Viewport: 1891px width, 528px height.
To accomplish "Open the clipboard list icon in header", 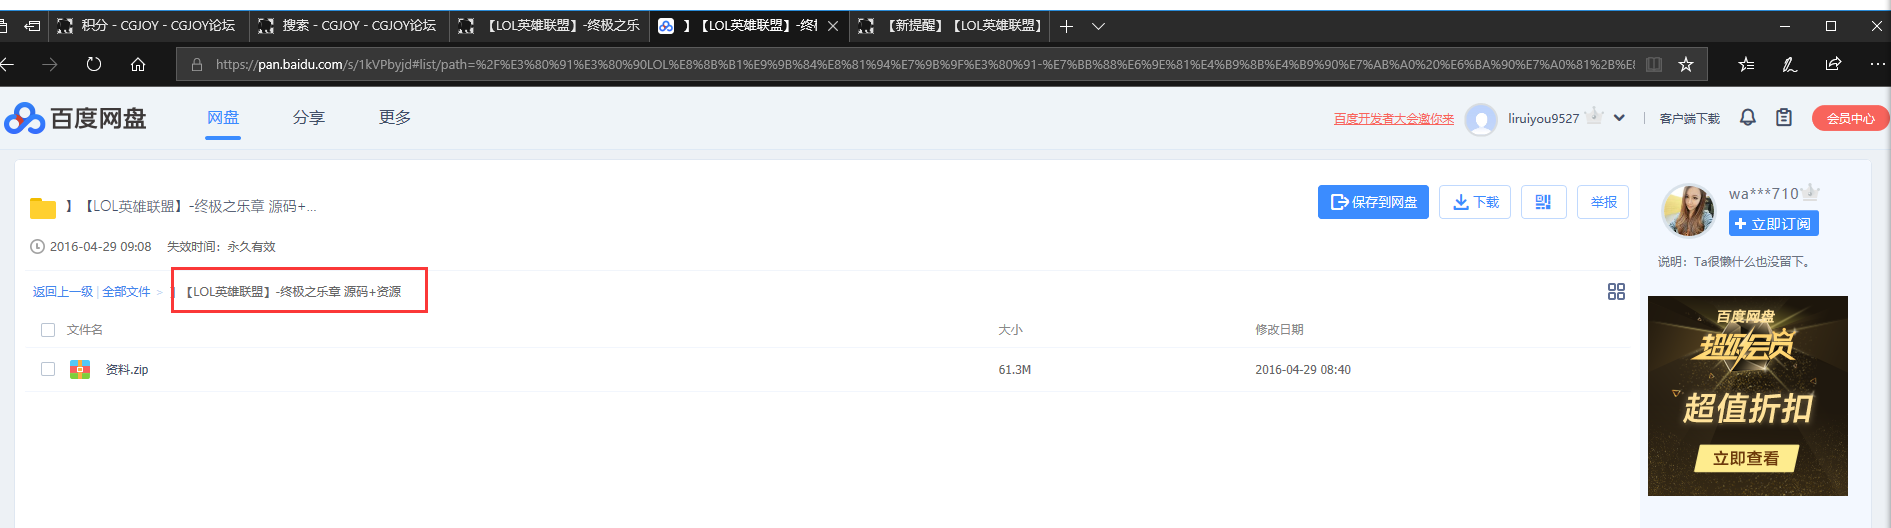I will pos(1784,118).
